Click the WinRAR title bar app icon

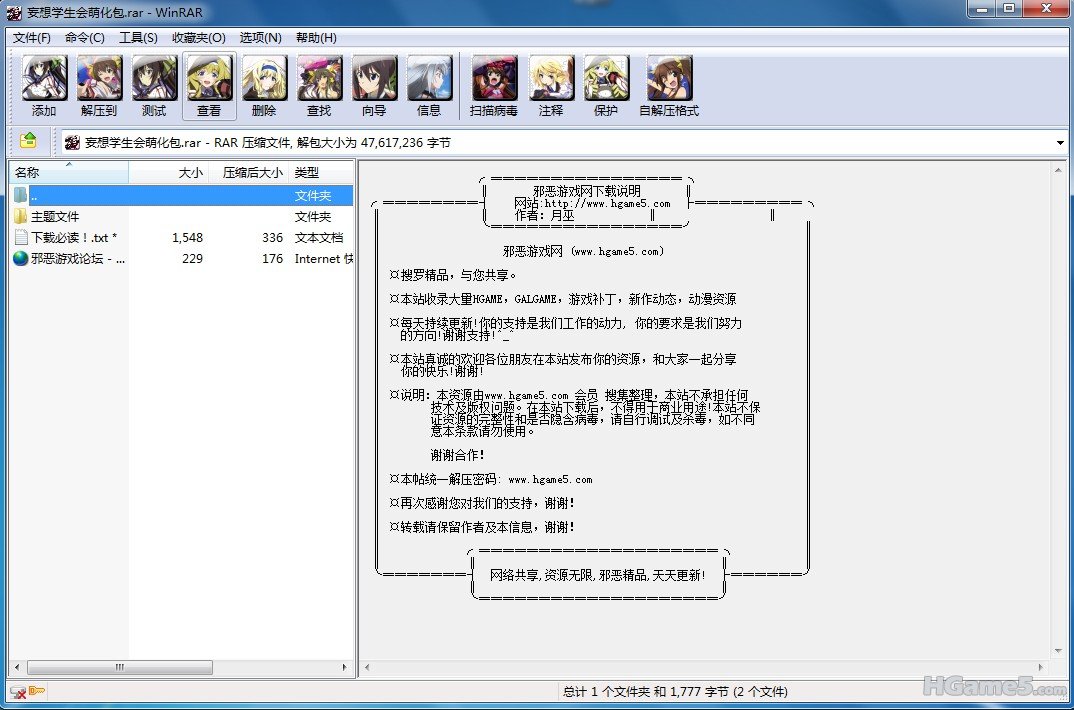pos(14,12)
